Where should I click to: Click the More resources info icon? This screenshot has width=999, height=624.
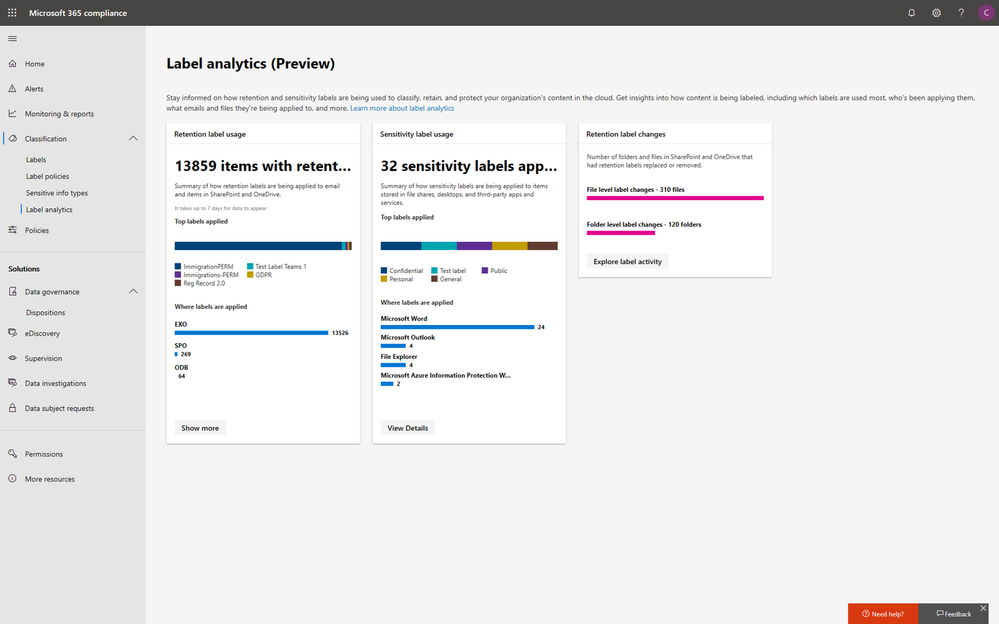pos(12,479)
